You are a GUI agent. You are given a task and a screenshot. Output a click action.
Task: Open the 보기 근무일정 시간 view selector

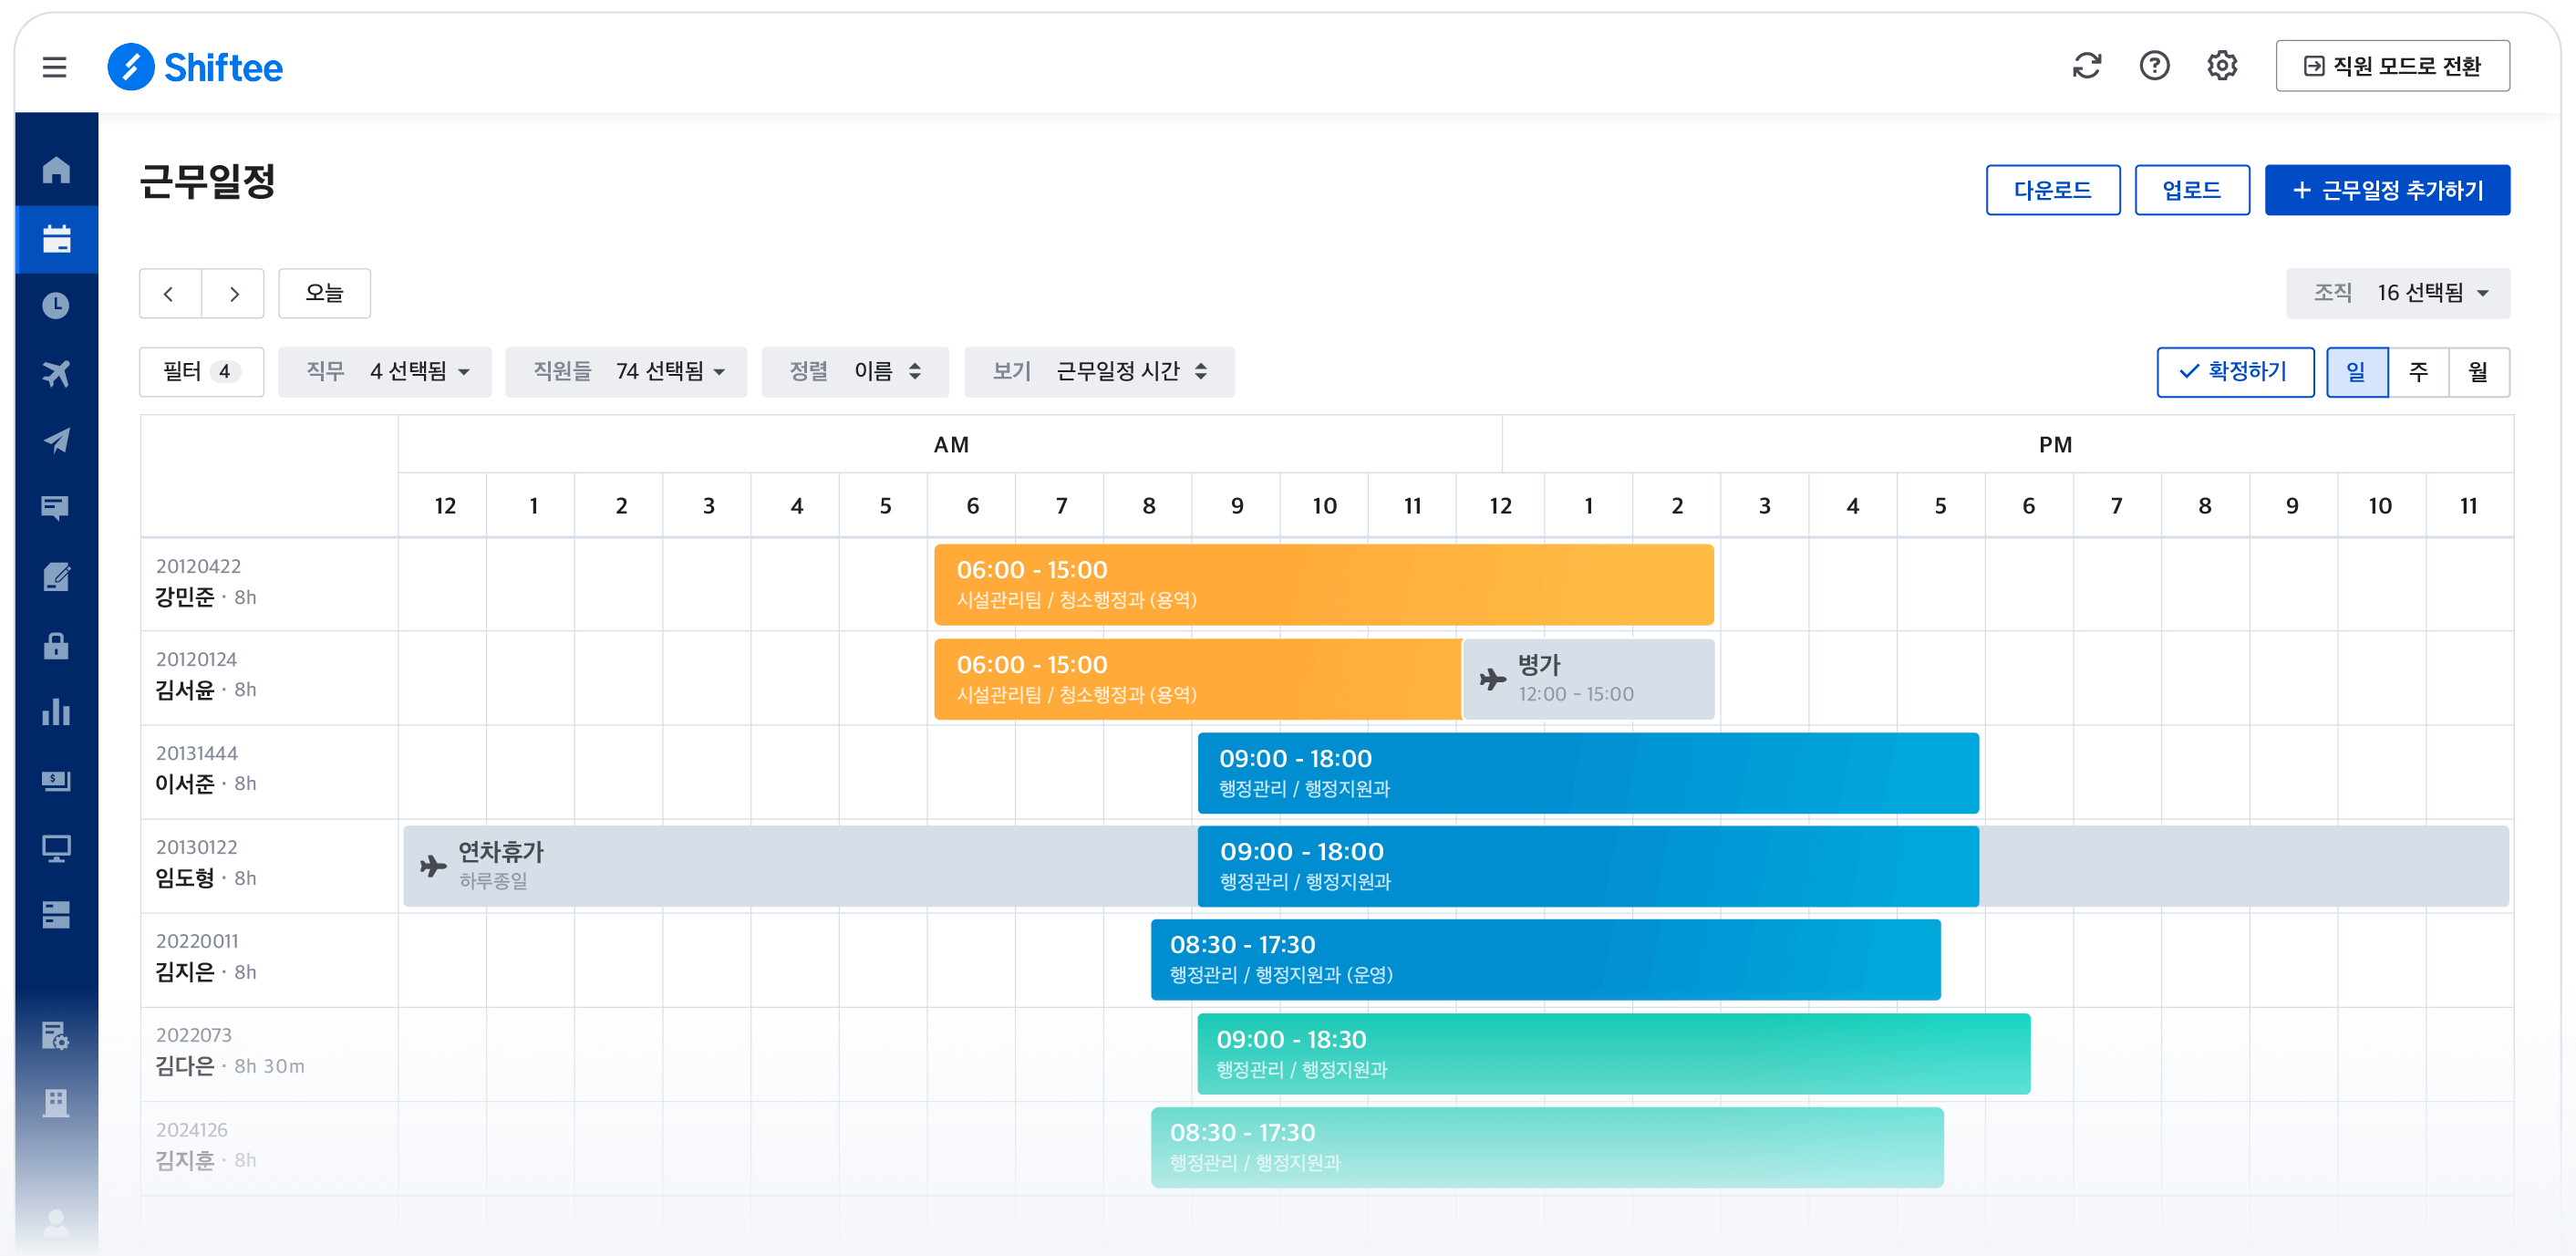[x=1099, y=372]
